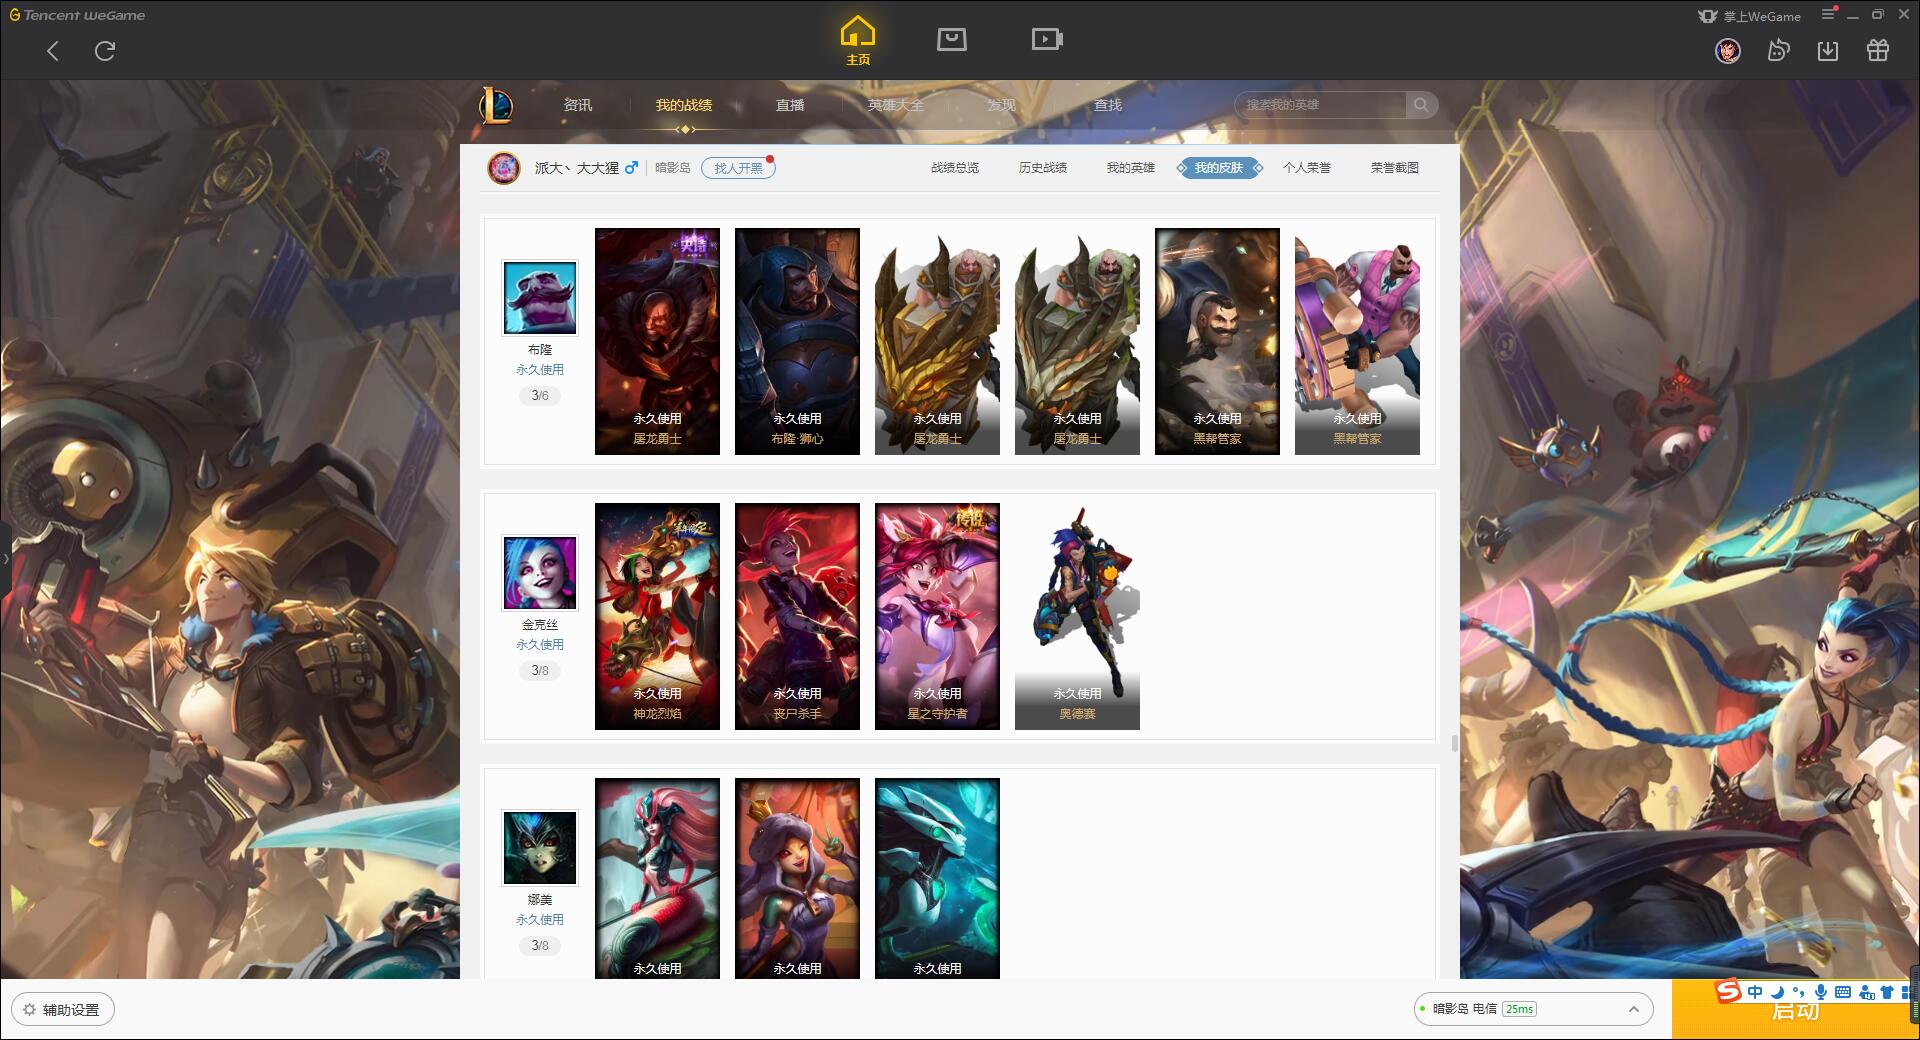Image resolution: width=1920 pixels, height=1040 pixels.
Task: Click the Sogou input method S icon
Action: point(1728,991)
